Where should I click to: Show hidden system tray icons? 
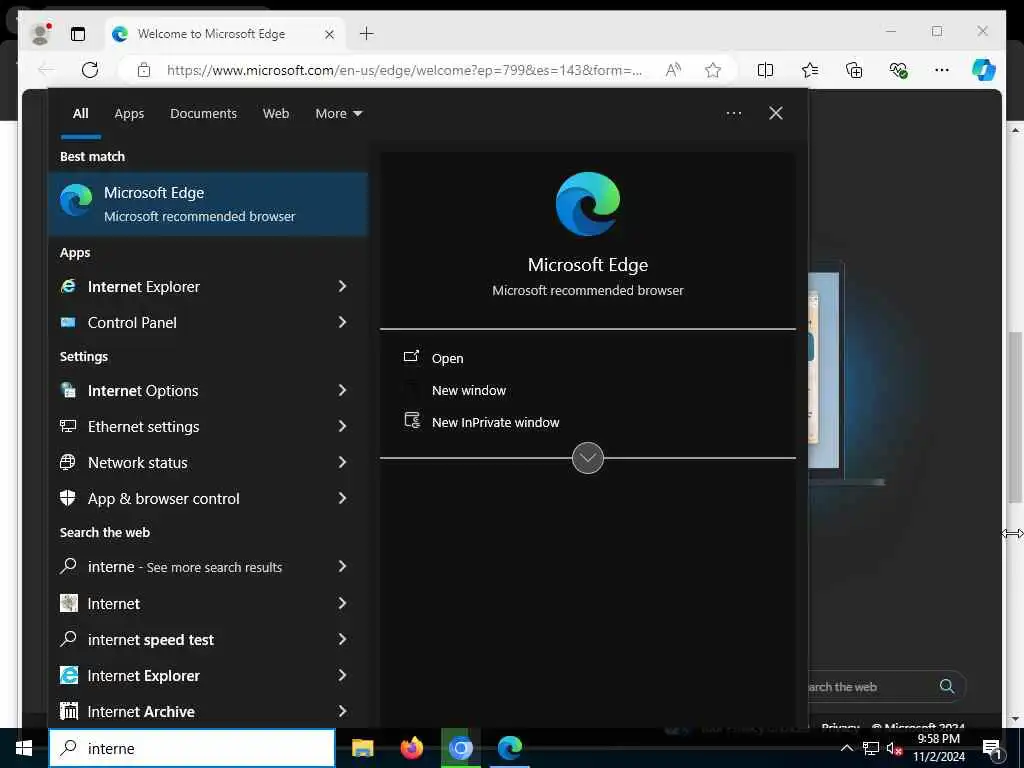(x=846, y=748)
